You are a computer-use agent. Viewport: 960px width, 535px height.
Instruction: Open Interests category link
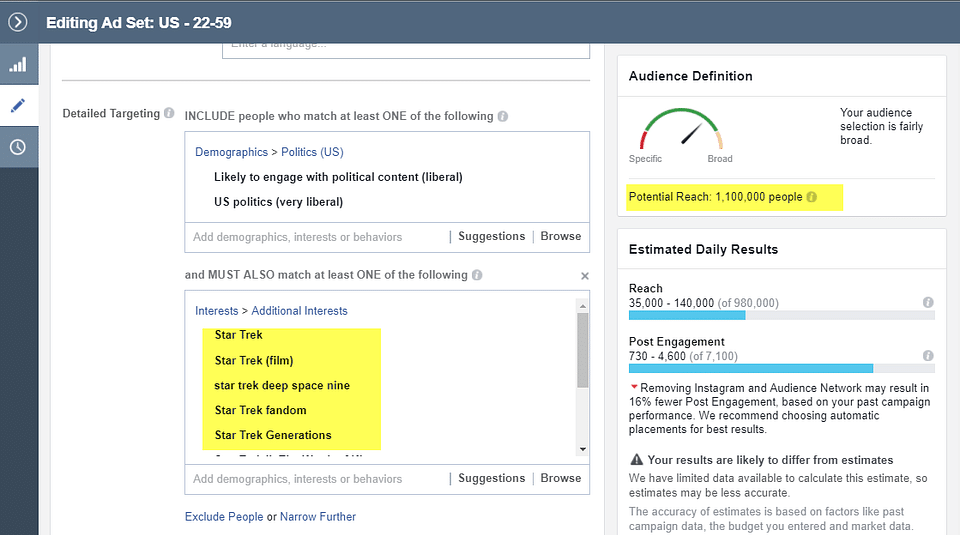pyautogui.click(x=217, y=311)
